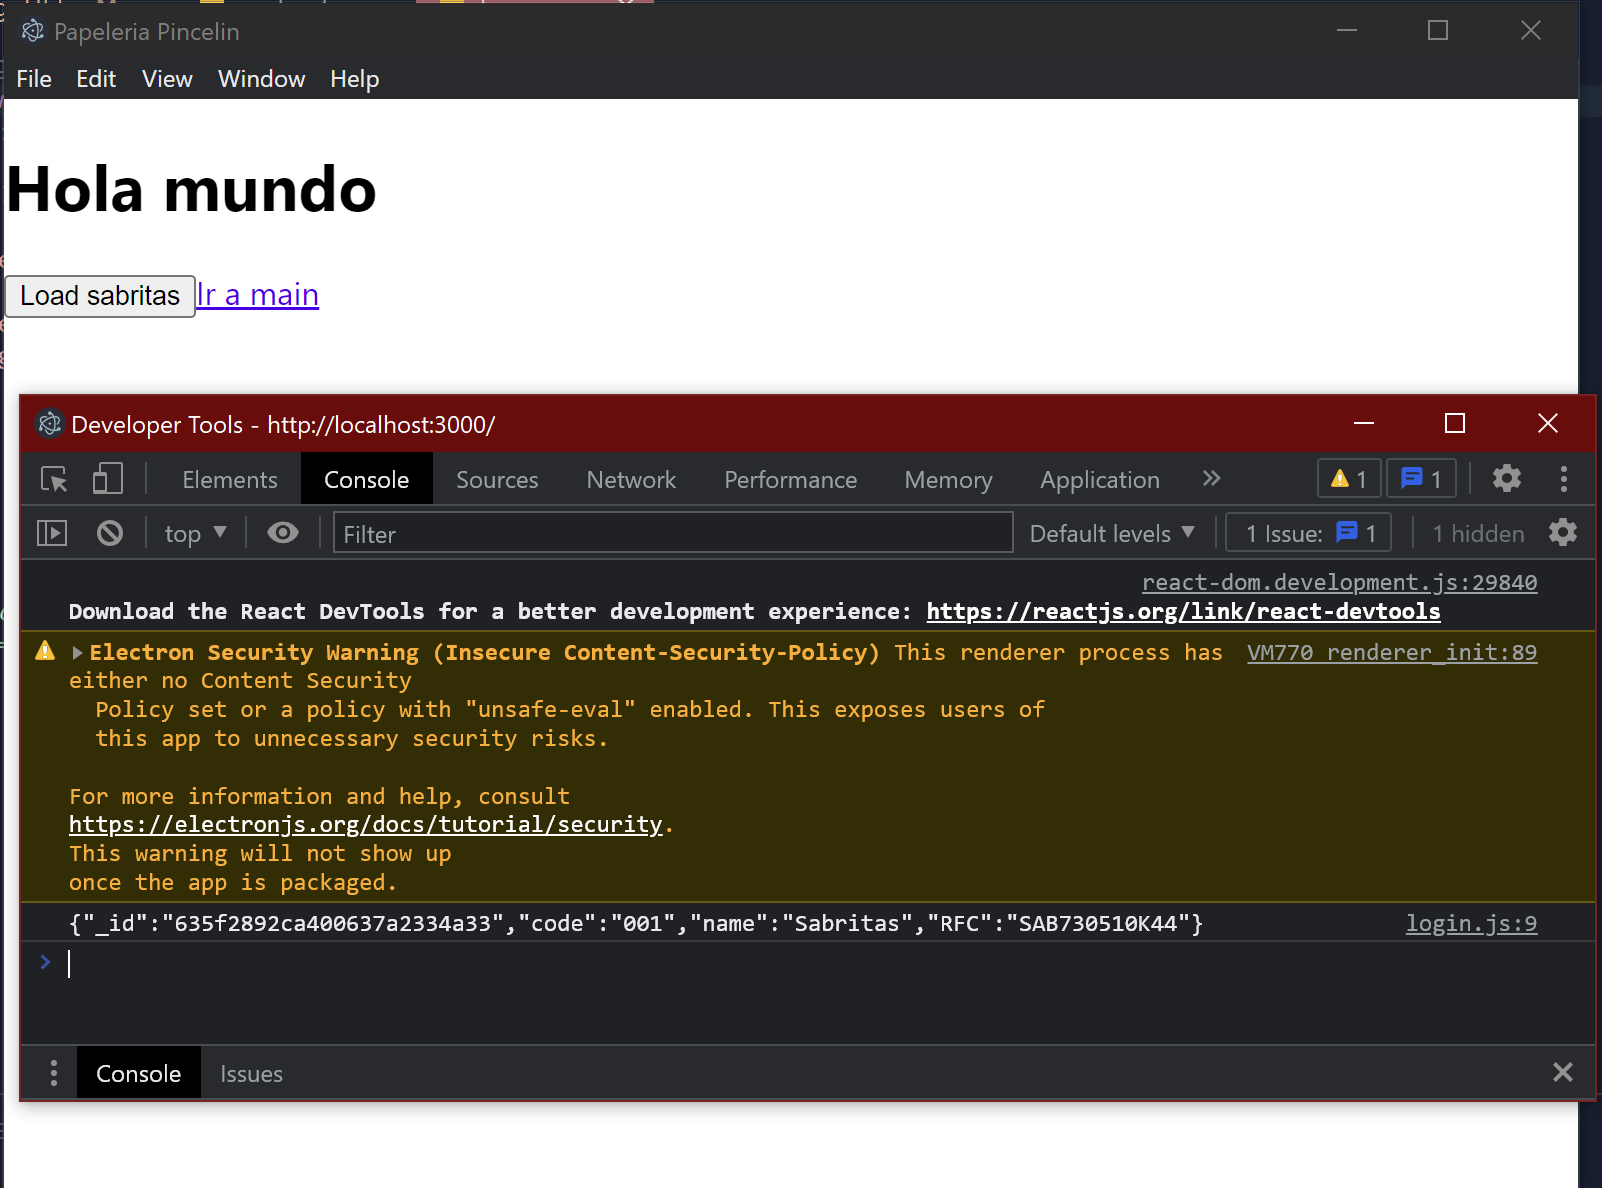Image resolution: width=1602 pixels, height=1188 pixels.
Task: Click the clear console icon
Action: pyautogui.click(x=109, y=532)
